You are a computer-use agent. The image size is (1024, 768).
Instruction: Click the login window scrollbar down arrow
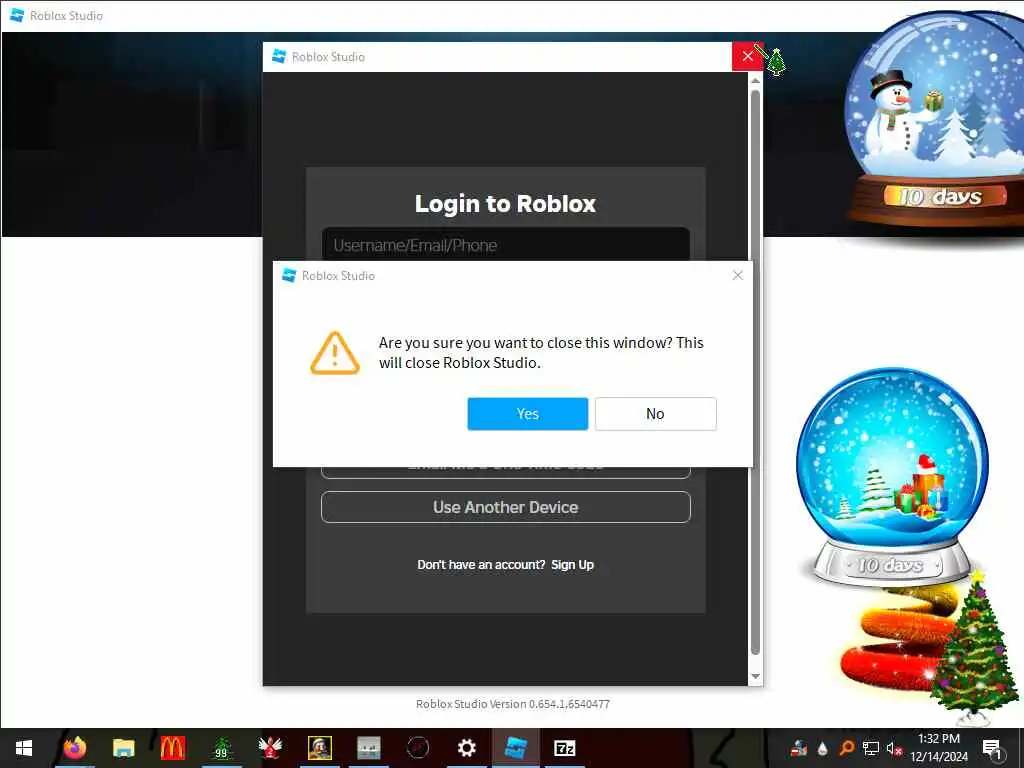tap(755, 677)
